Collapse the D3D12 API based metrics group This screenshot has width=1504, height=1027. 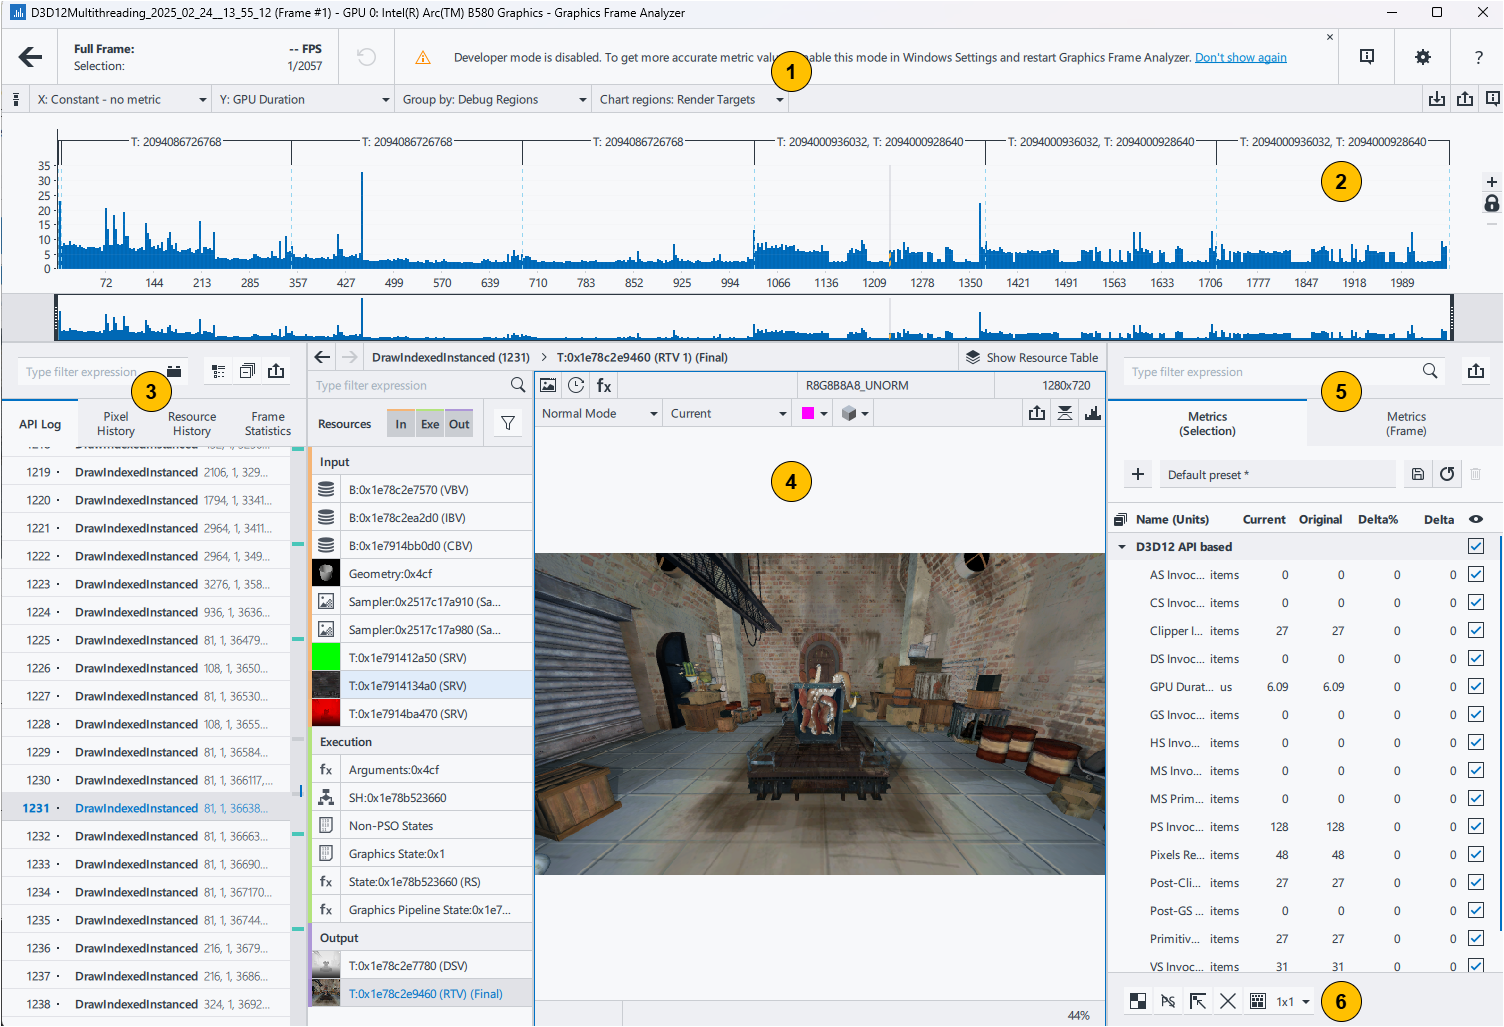[1122, 547]
